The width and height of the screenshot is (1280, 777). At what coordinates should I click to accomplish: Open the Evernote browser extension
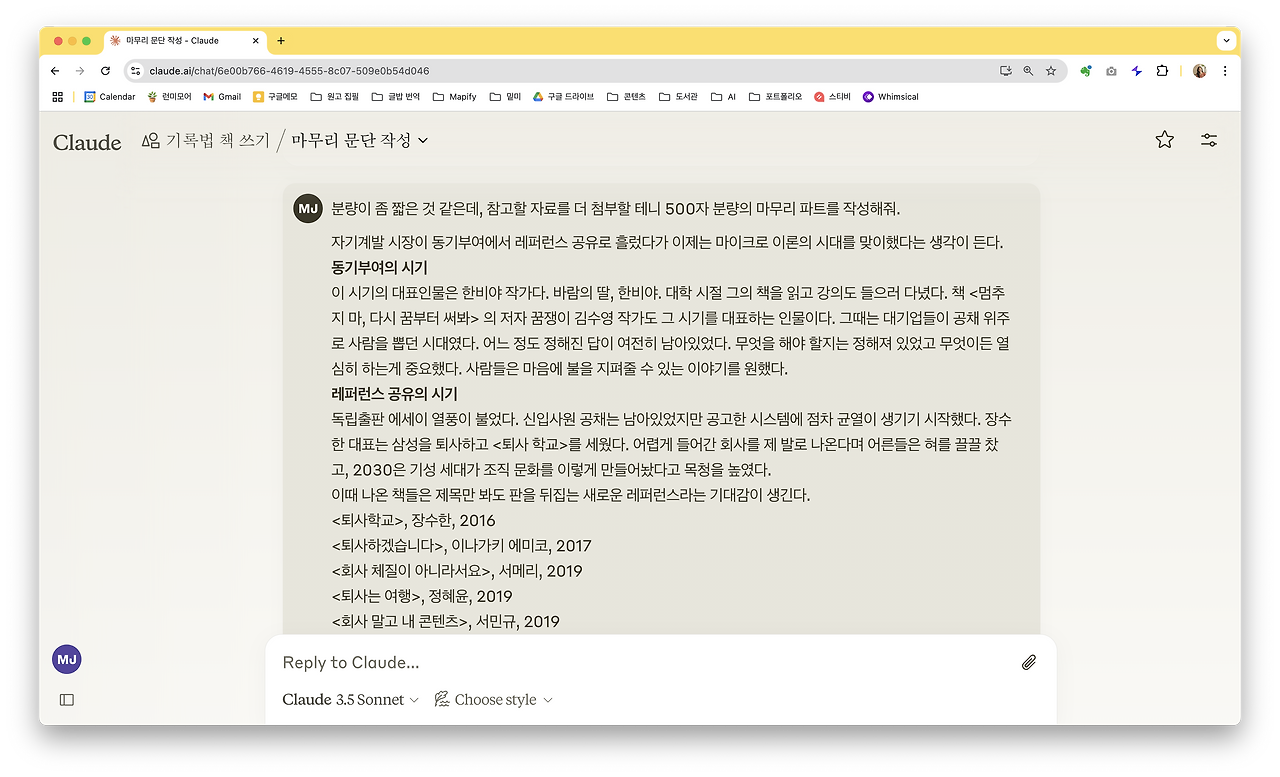point(1086,71)
